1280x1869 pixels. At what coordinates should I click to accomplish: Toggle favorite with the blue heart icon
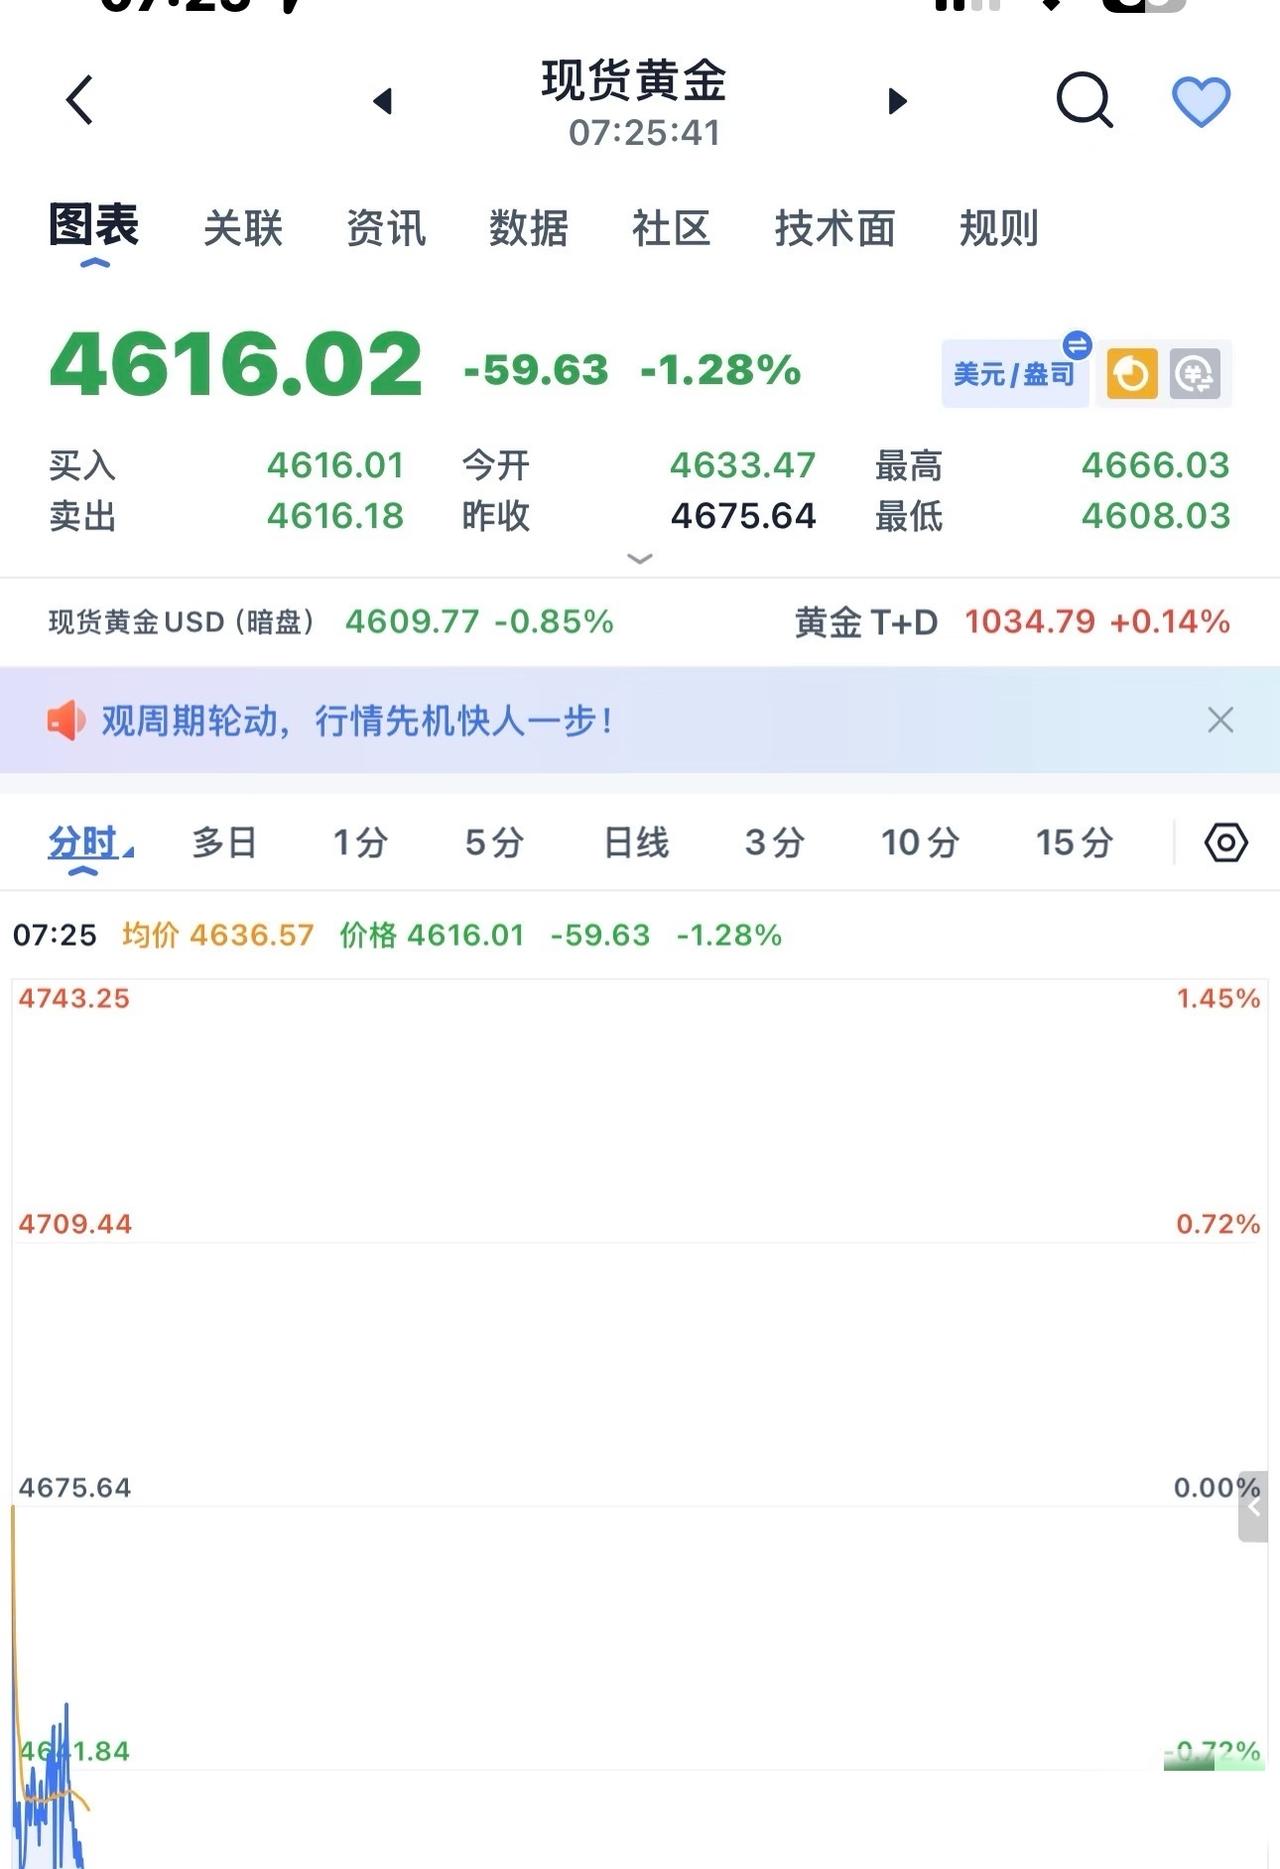click(x=1200, y=102)
